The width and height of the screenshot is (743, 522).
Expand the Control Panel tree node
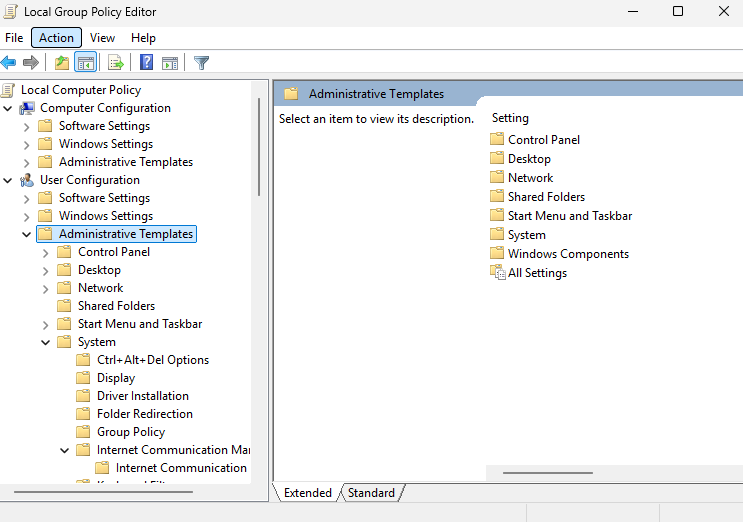point(45,253)
